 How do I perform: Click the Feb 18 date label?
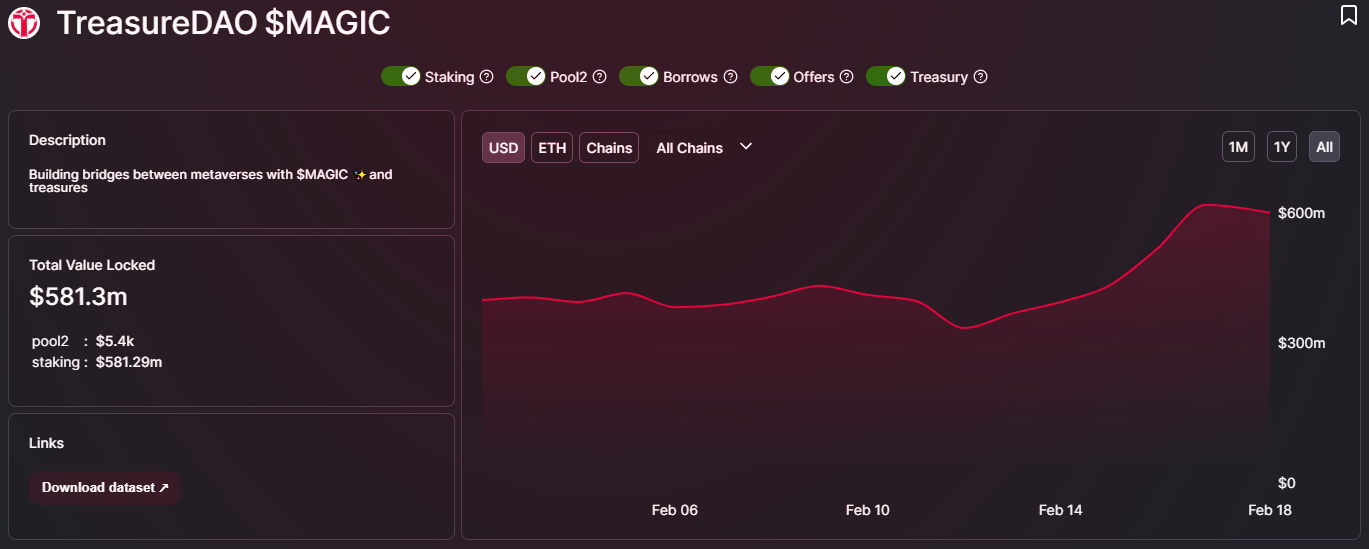tap(1270, 510)
